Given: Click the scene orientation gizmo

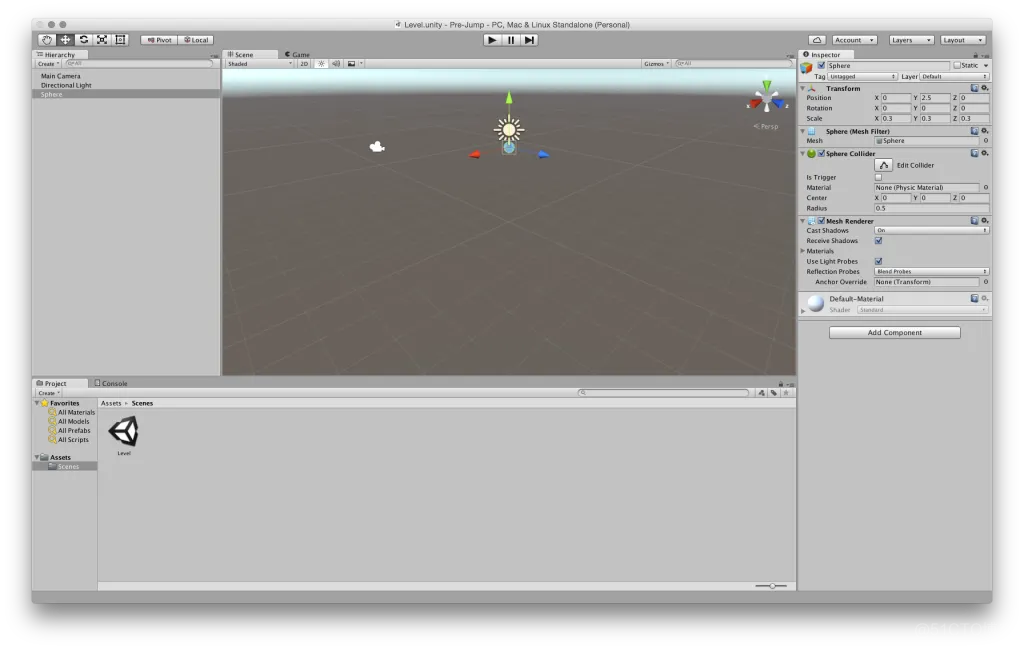Looking at the screenshot, I should tap(767, 99).
